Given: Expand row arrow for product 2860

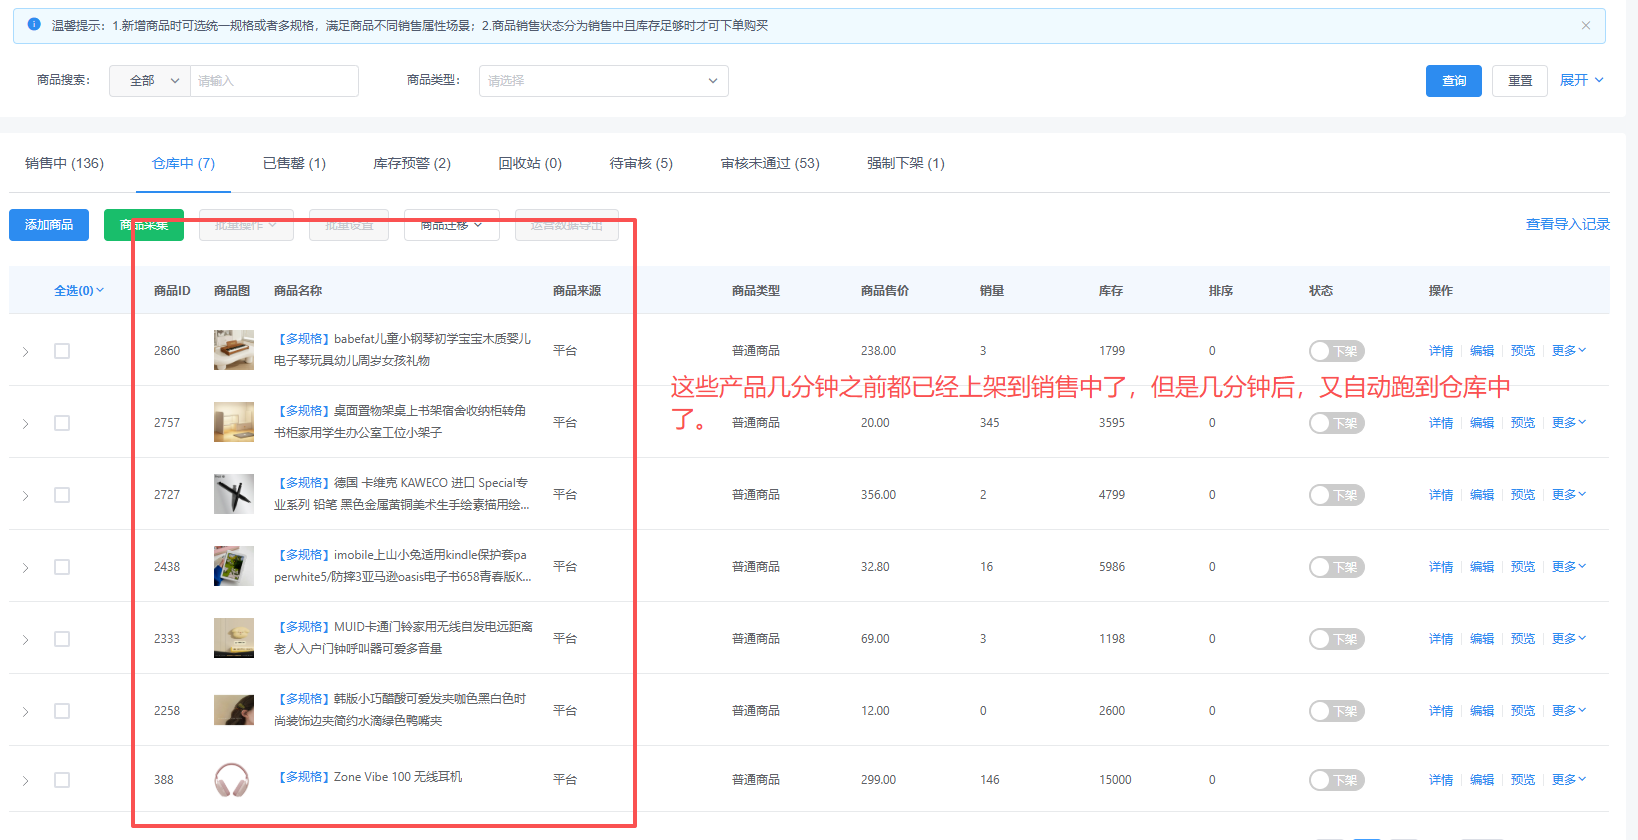Looking at the screenshot, I should click(x=26, y=352).
